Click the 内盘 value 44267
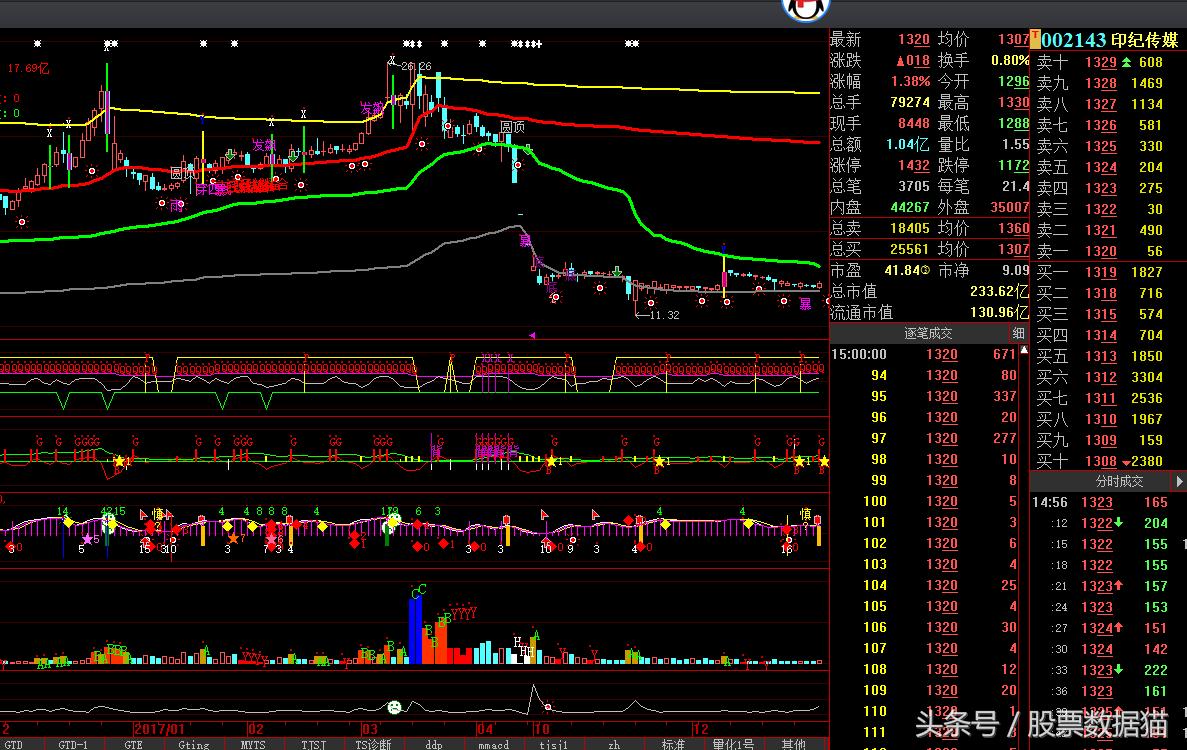The image size is (1187, 750). (x=910, y=207)
